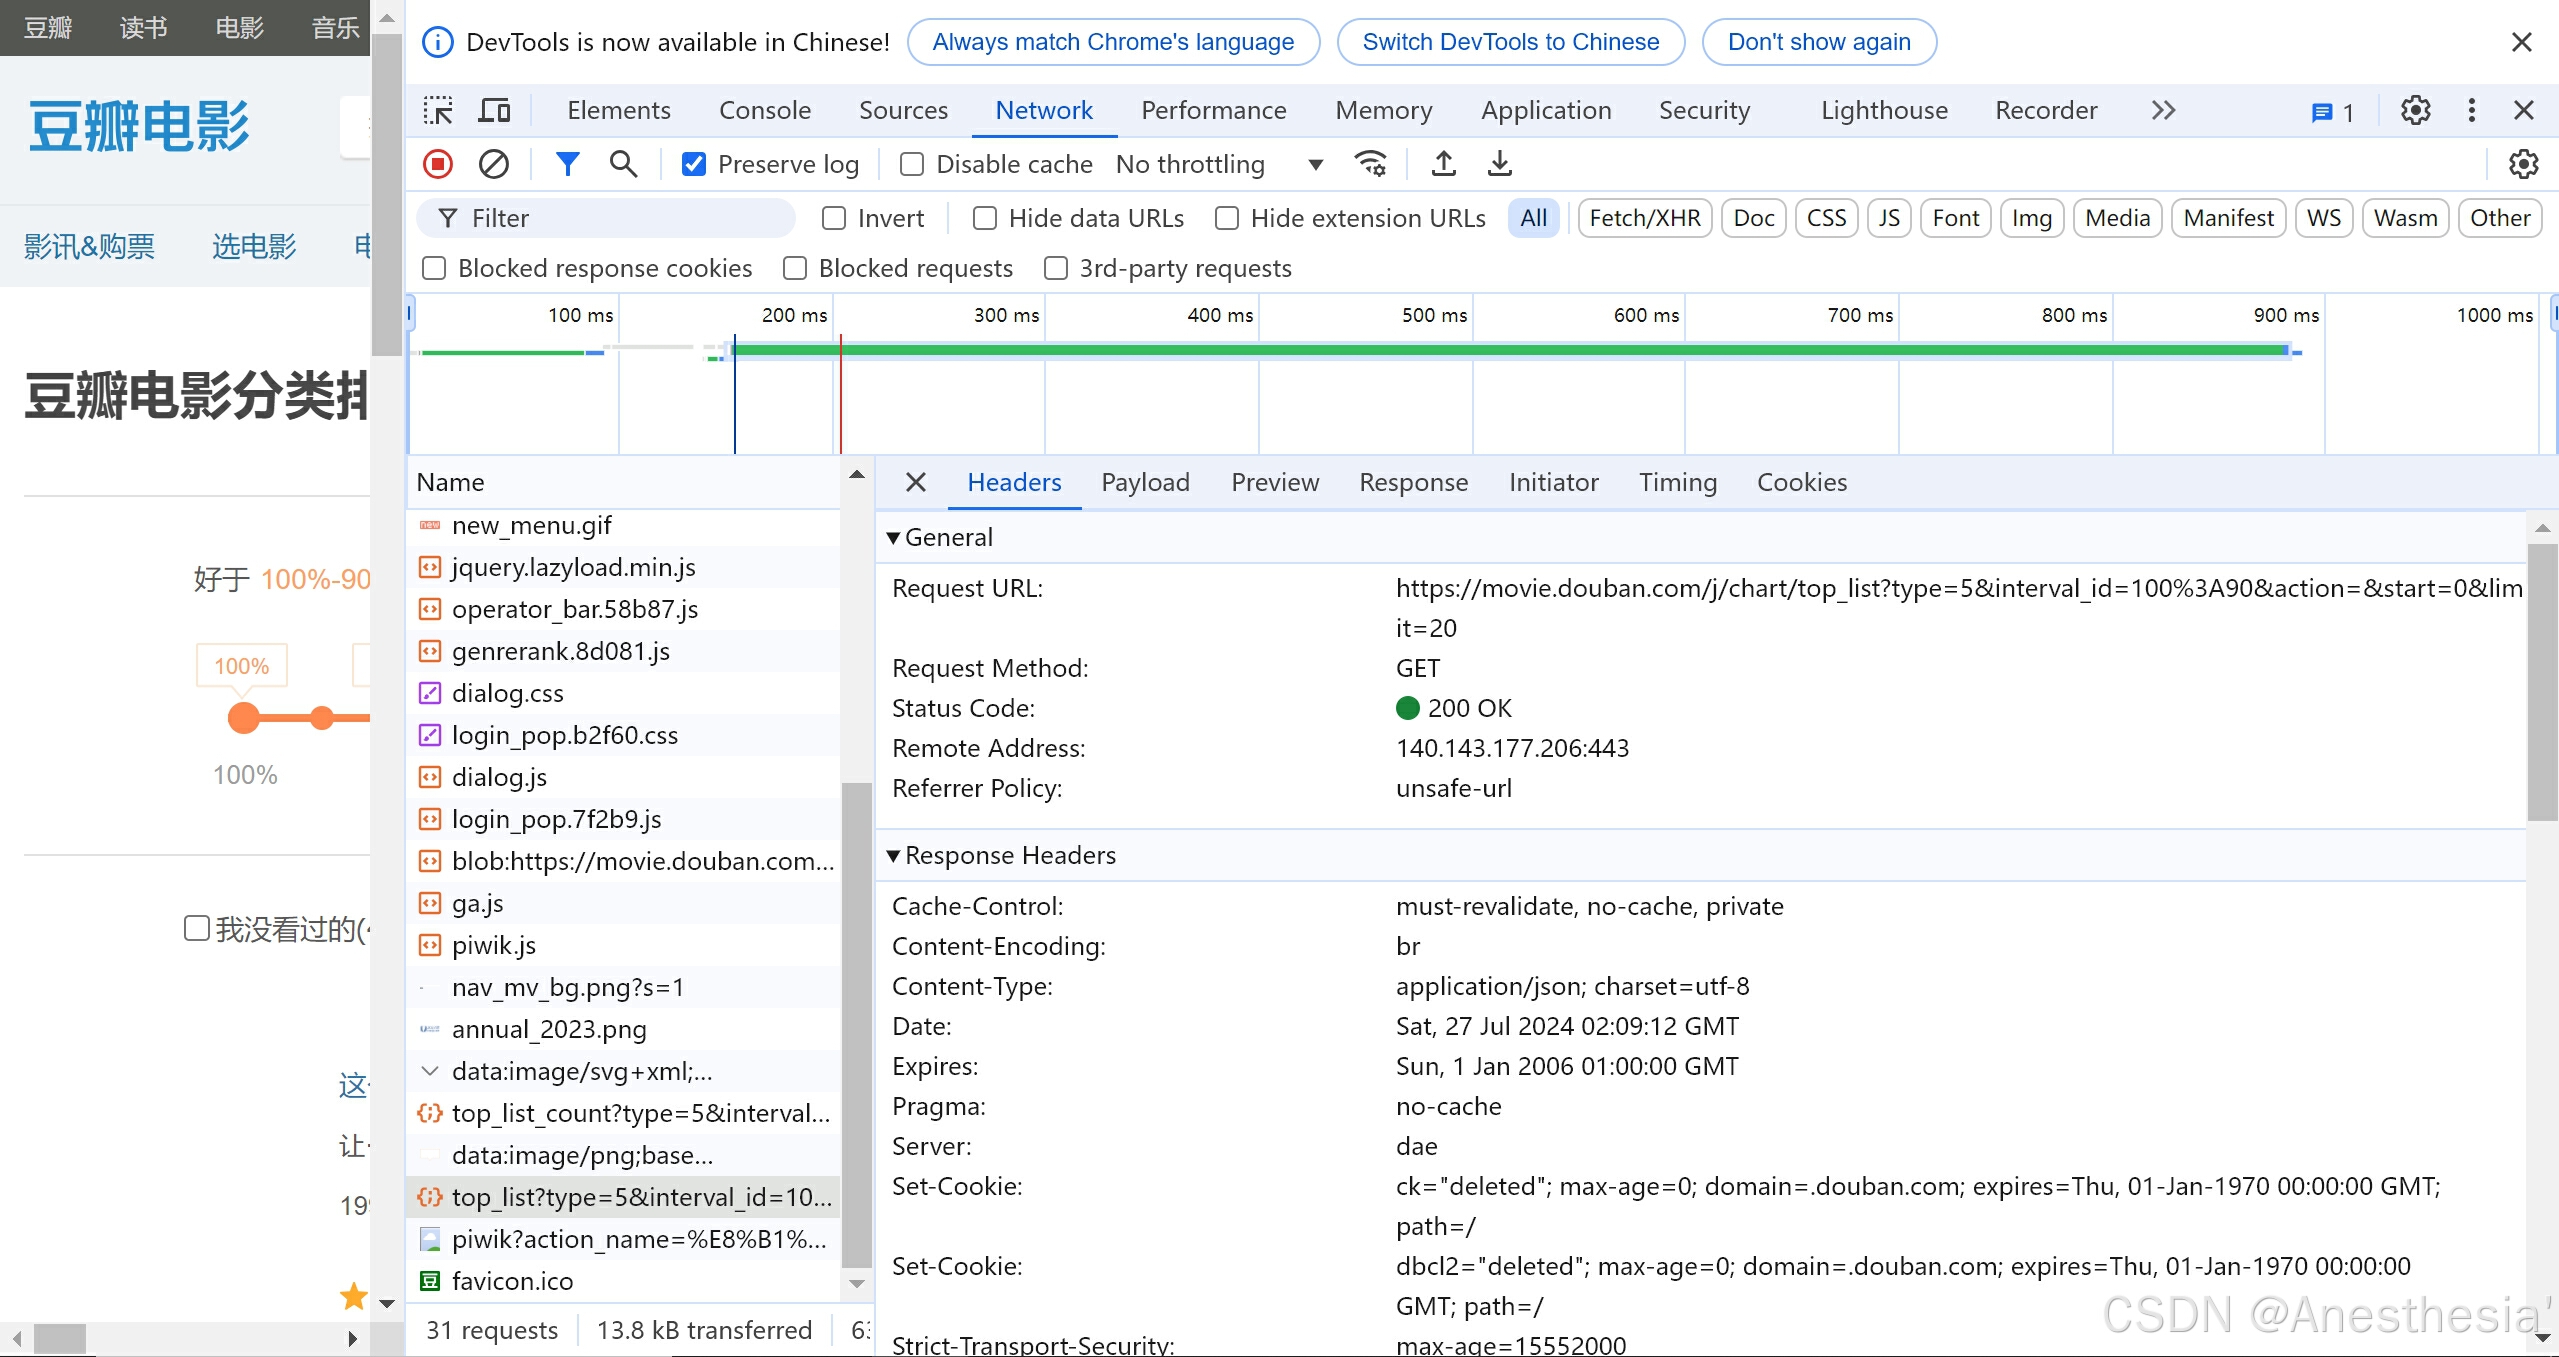Switch to the Sources tab

[903, 110]
